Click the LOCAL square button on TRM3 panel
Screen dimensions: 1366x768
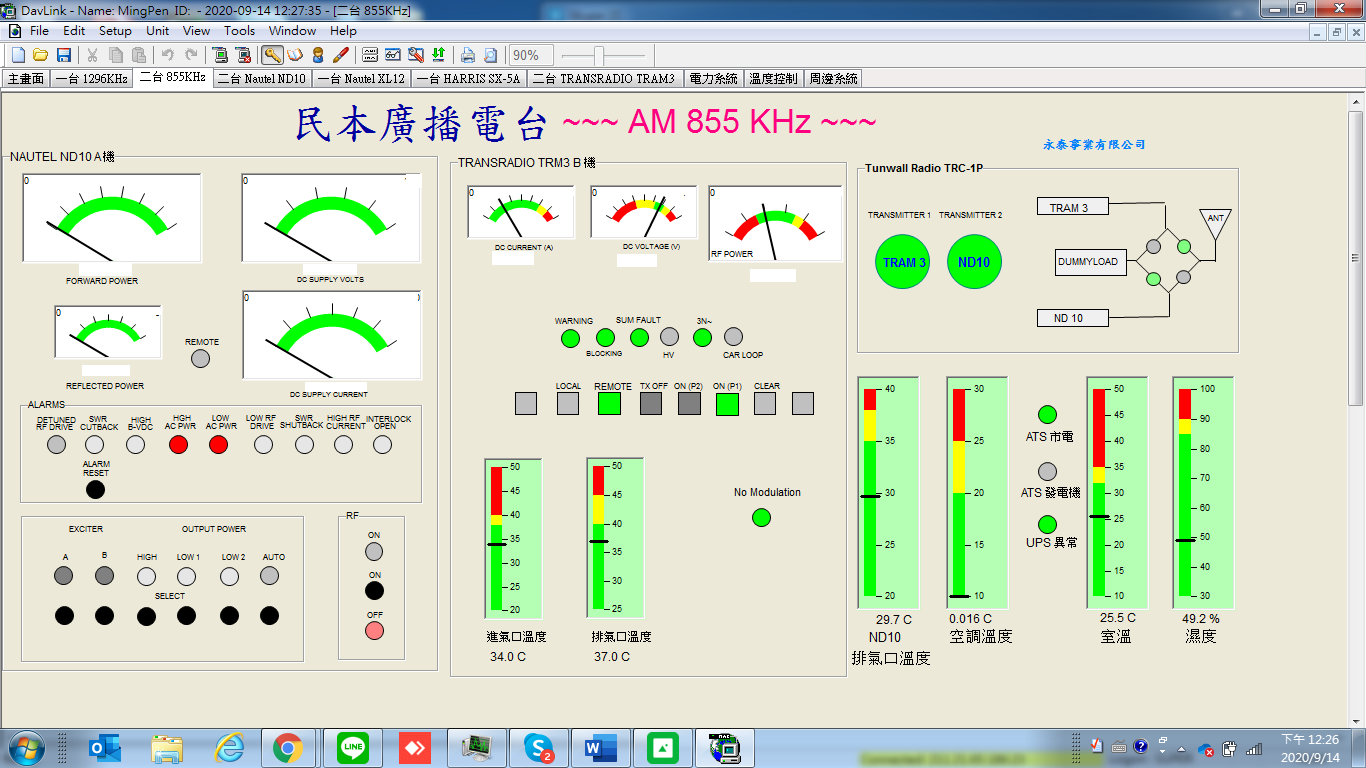(x=568, y=403)
